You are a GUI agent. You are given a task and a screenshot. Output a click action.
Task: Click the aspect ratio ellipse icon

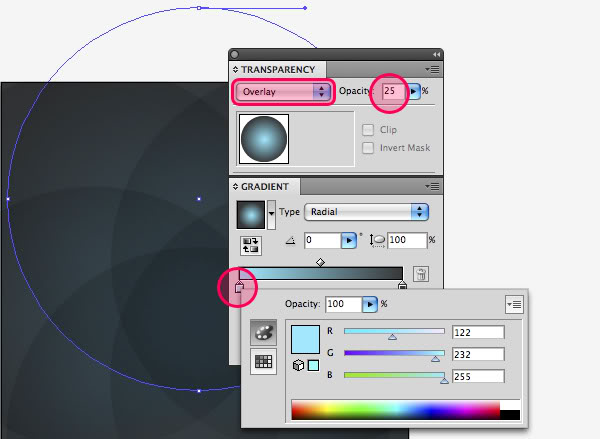click(378, 240)
